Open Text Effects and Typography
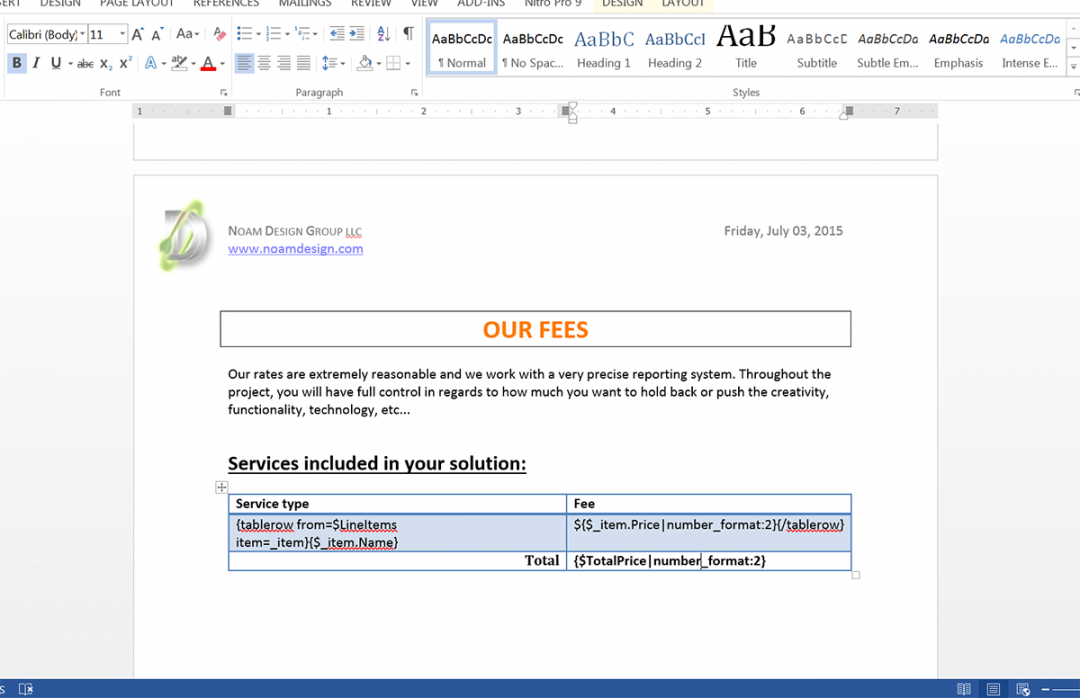Image resolution: width=1080 pixels, height=698 pixels. (150, 63)
